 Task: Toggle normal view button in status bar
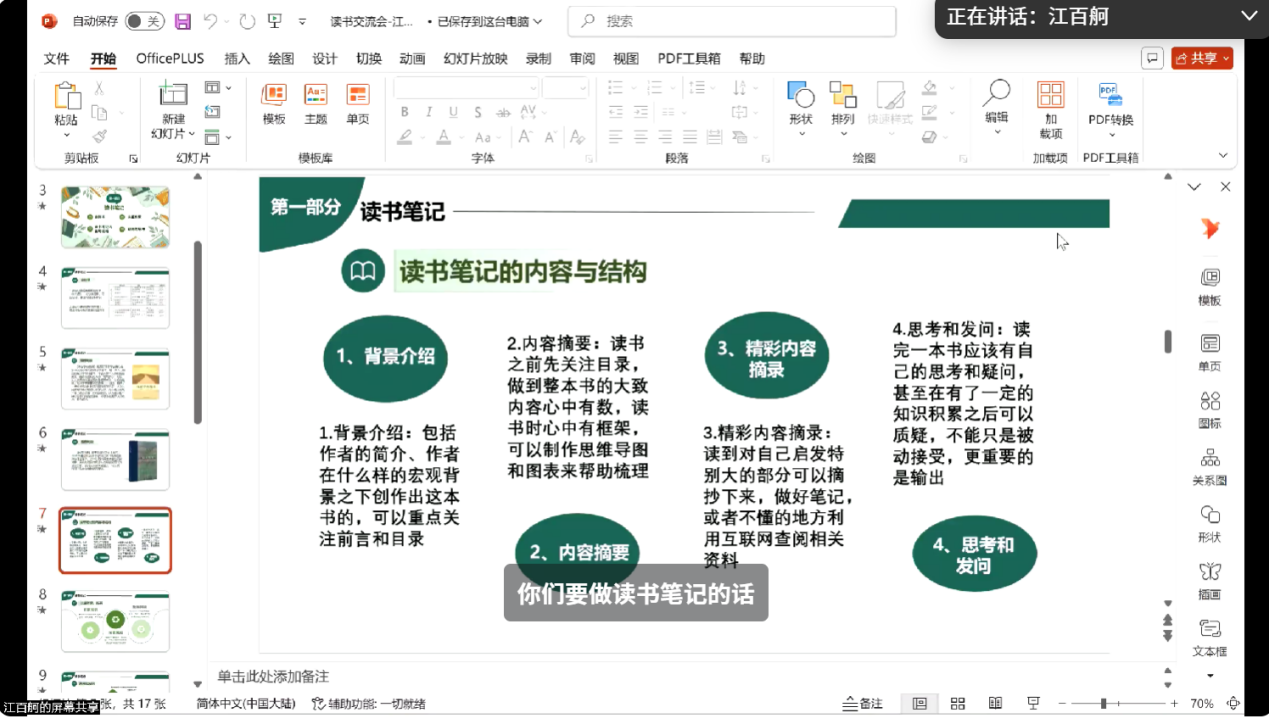pyautogui.click(x=919, y=704)
